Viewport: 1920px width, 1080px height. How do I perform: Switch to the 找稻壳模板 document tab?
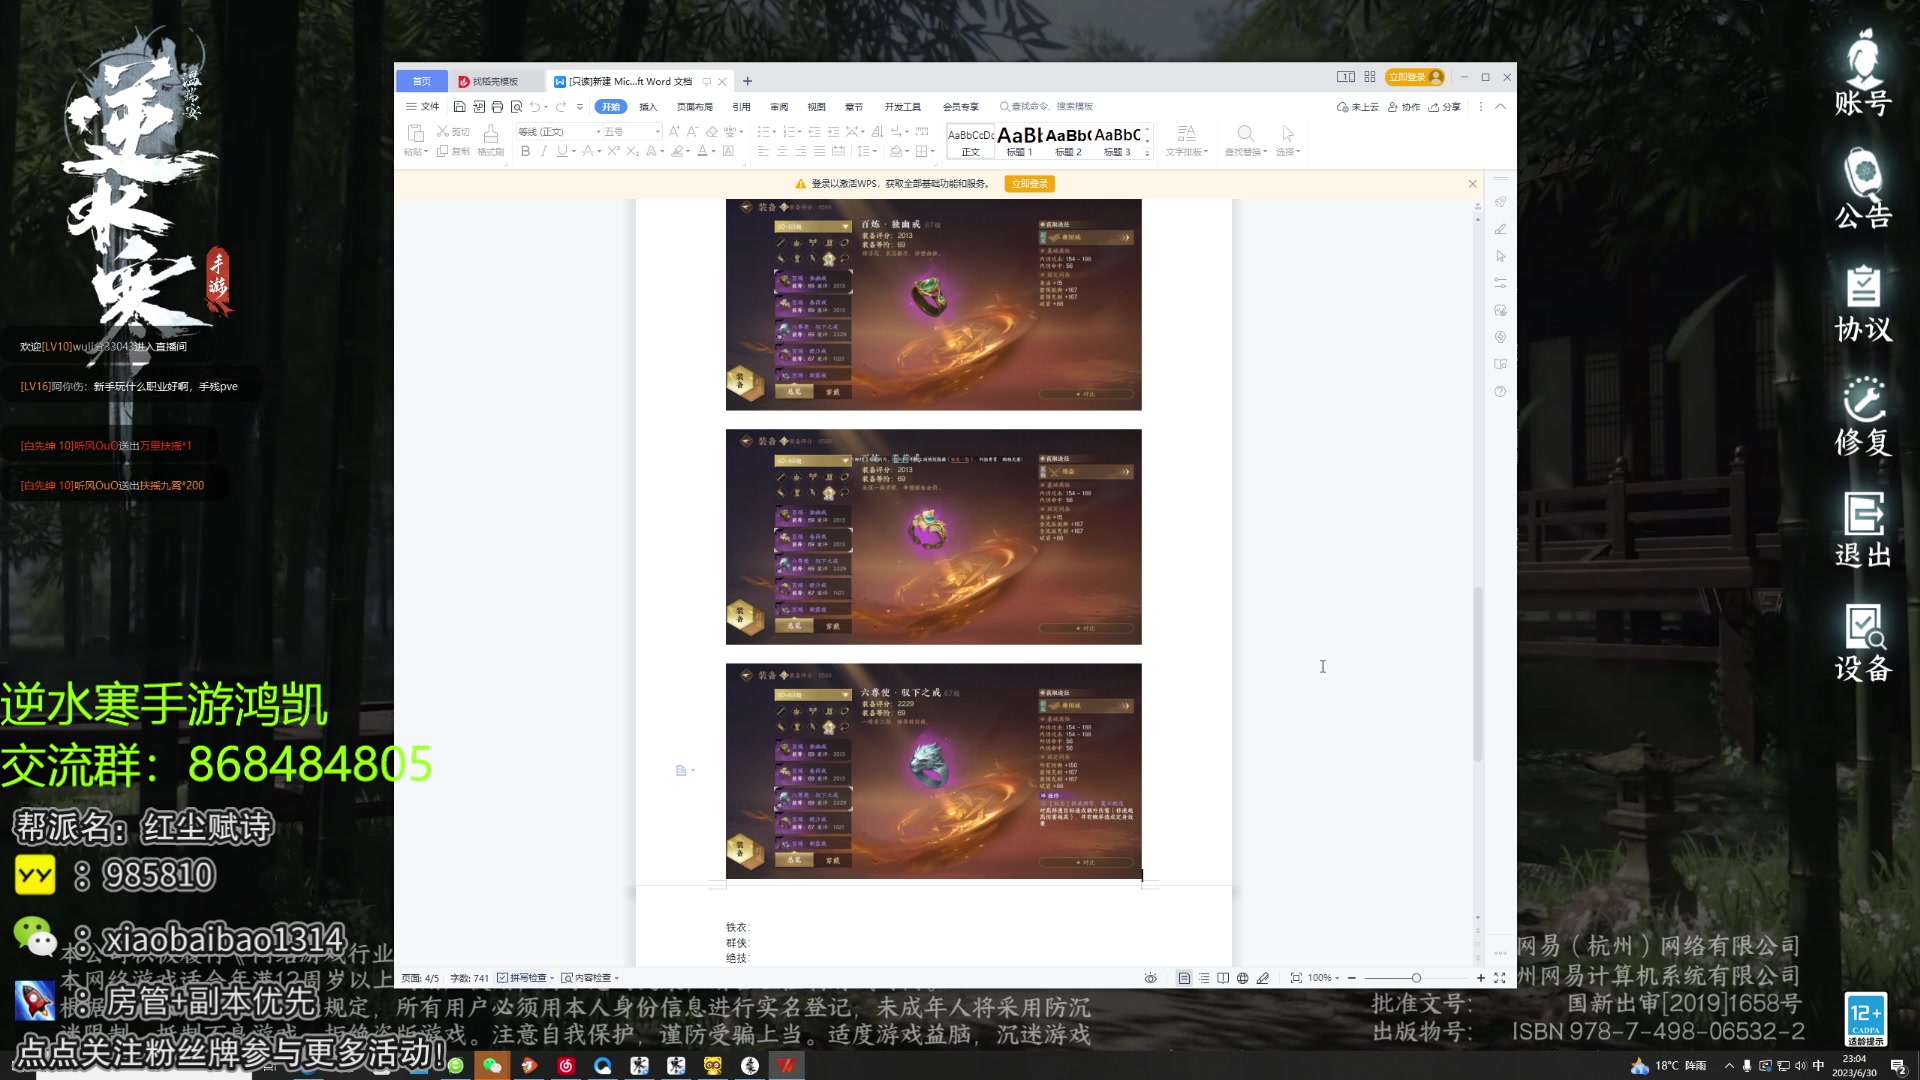pyautogui.click(x=495, y=82)
